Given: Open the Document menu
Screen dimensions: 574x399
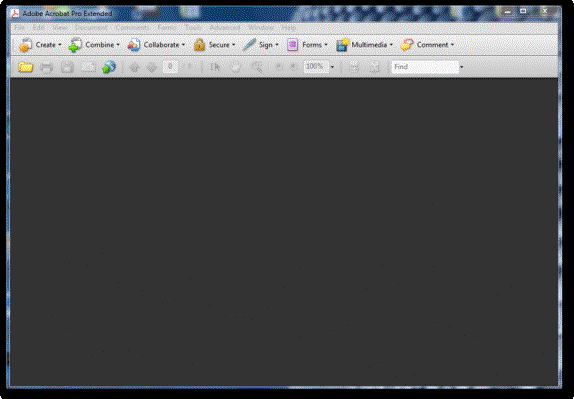Looking at the screenshot, I should point(91,27).
